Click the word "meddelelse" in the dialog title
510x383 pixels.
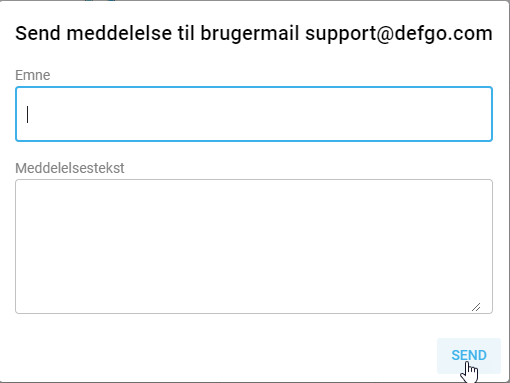coord(119,33)
